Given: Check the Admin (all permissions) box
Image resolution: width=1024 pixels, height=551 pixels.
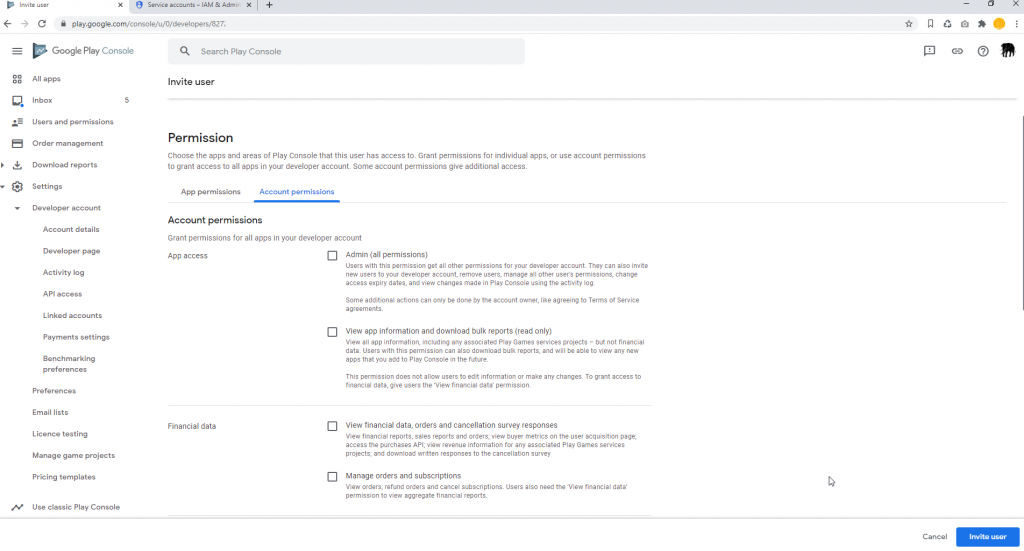Looking at the screenshot, I should click(x=332, y=256).
